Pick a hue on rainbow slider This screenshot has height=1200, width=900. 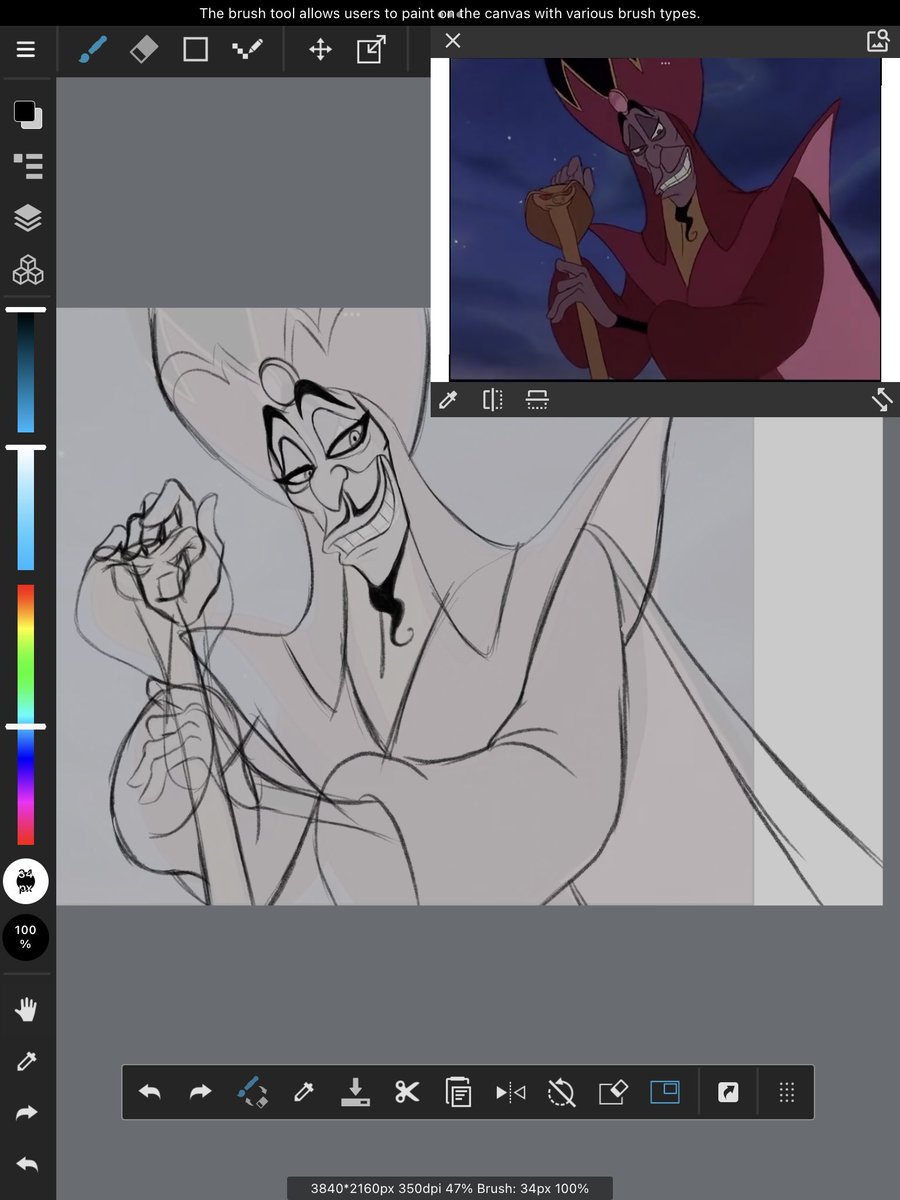[26, 714]
